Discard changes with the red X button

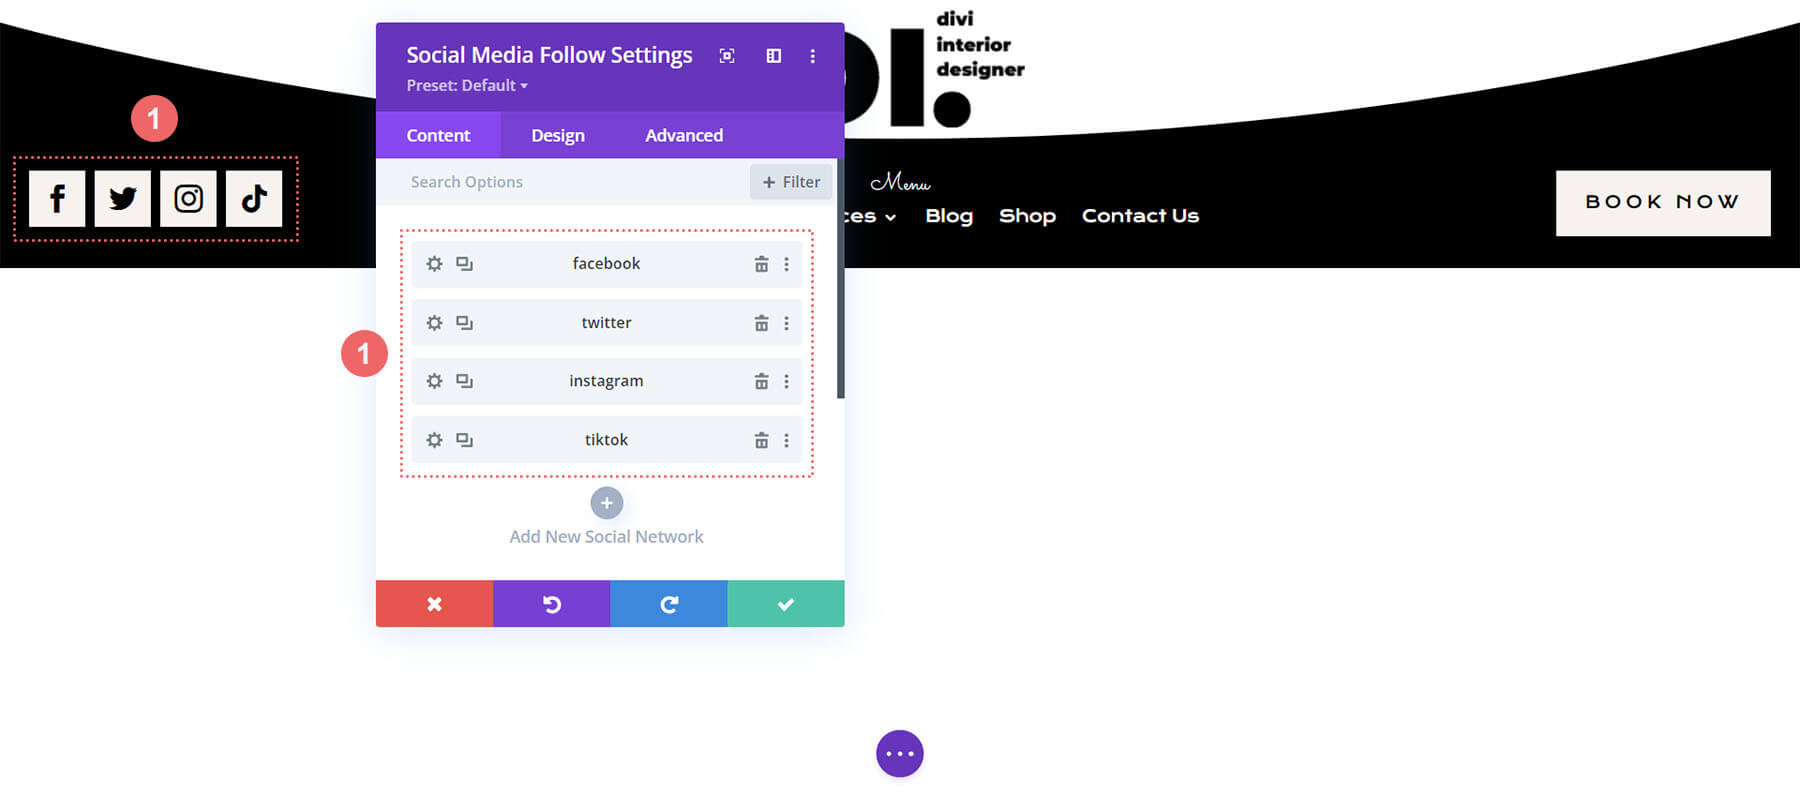click(x=434, y=604)
